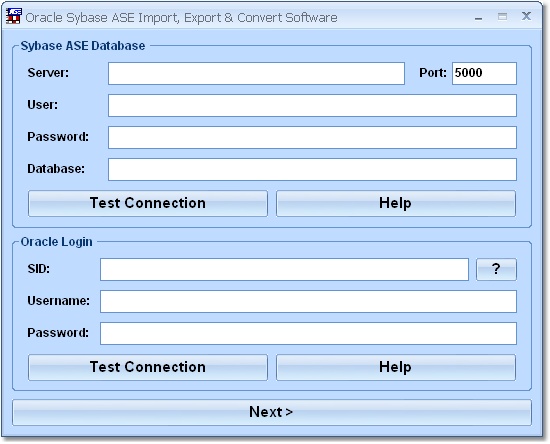The width and height of the screenshot is (550, 444).
Task: Click the 'Oracle Login' group title
Action: 56,242
